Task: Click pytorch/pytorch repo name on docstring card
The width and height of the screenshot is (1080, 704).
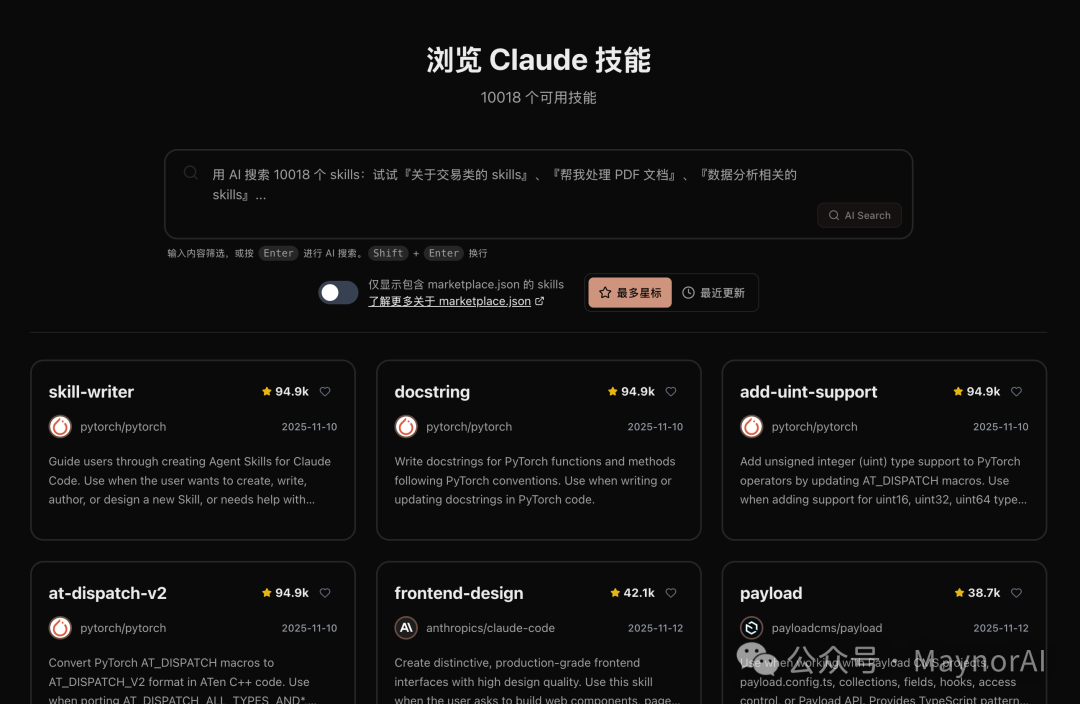Action: [x=469, y=426]
